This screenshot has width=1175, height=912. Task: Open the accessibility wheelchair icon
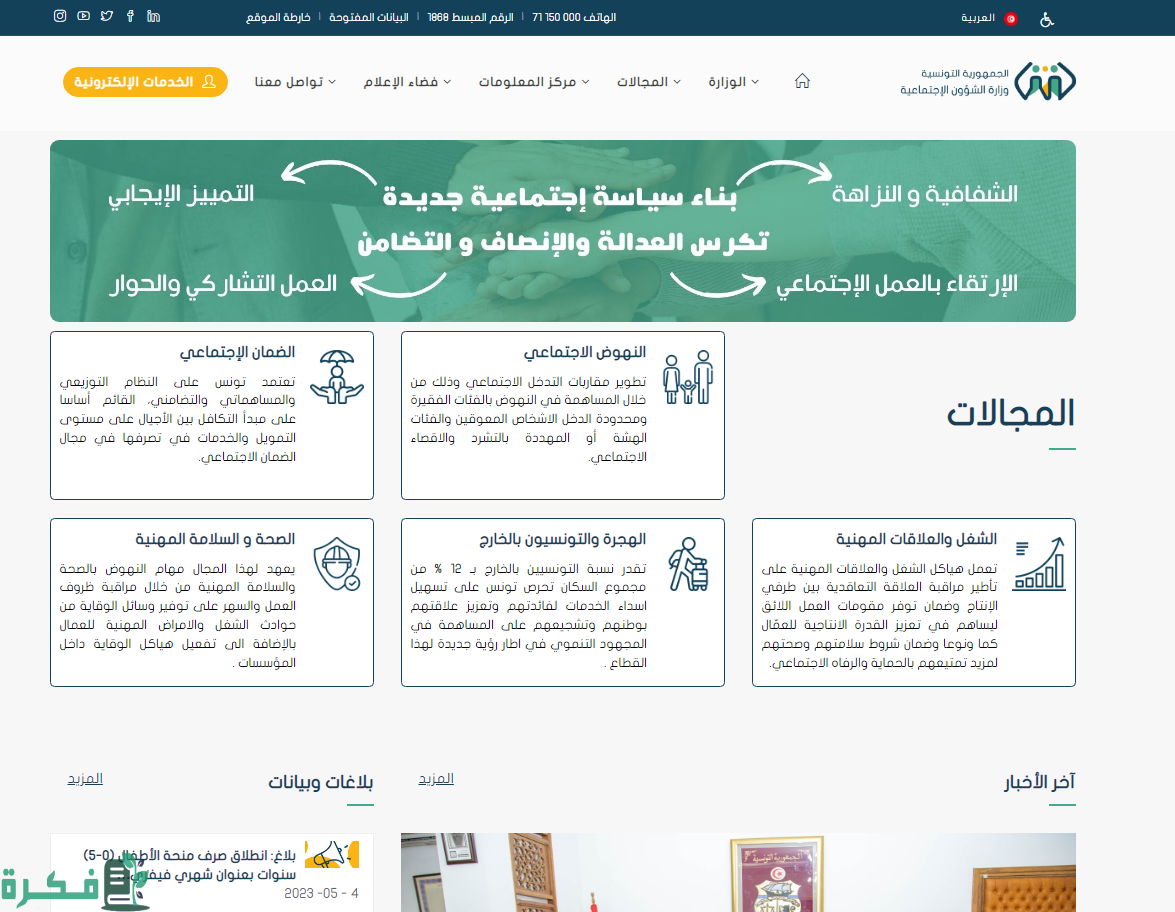[x=1047, y=18]
